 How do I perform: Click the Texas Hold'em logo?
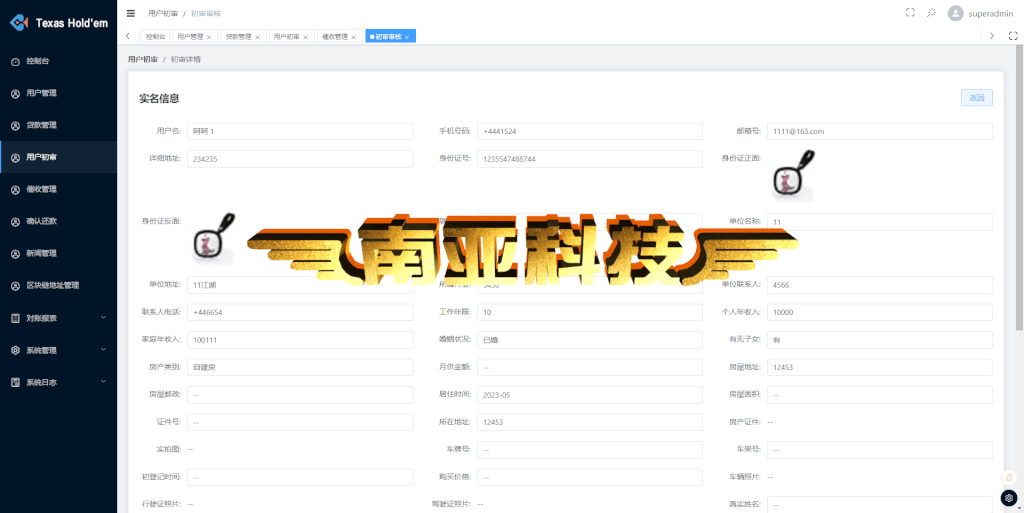pyautogui.click(x=59, y=23)
